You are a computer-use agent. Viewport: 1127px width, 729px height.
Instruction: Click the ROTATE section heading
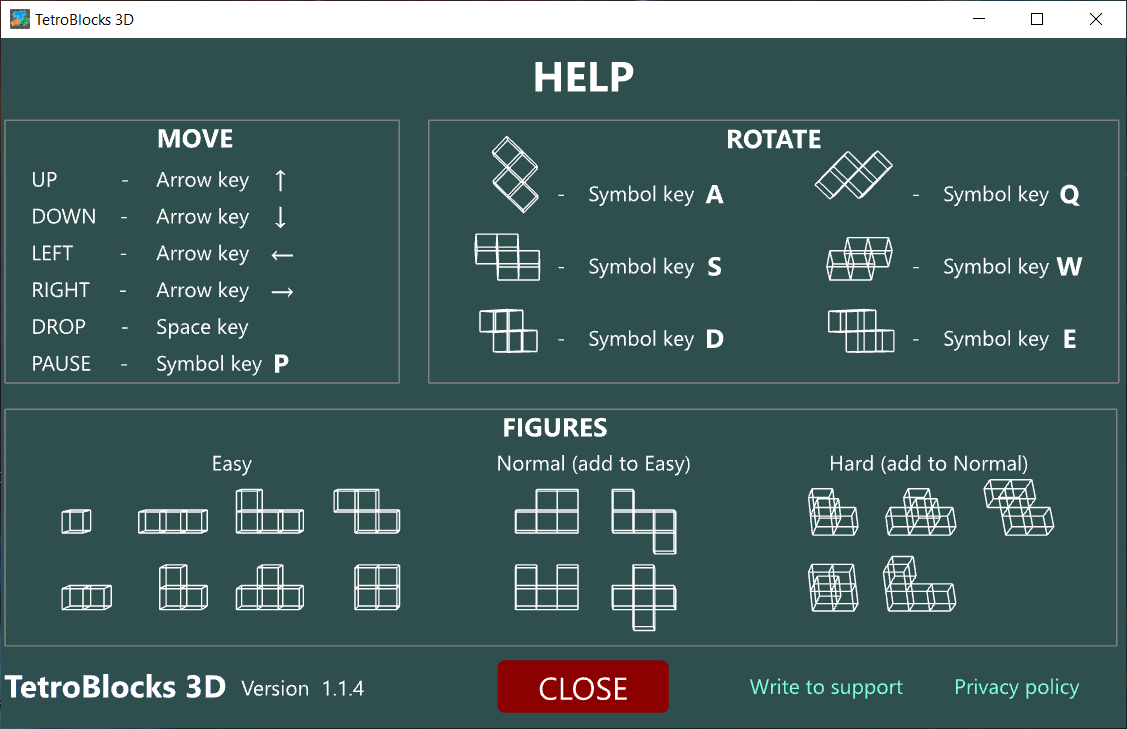pos(773,139)
